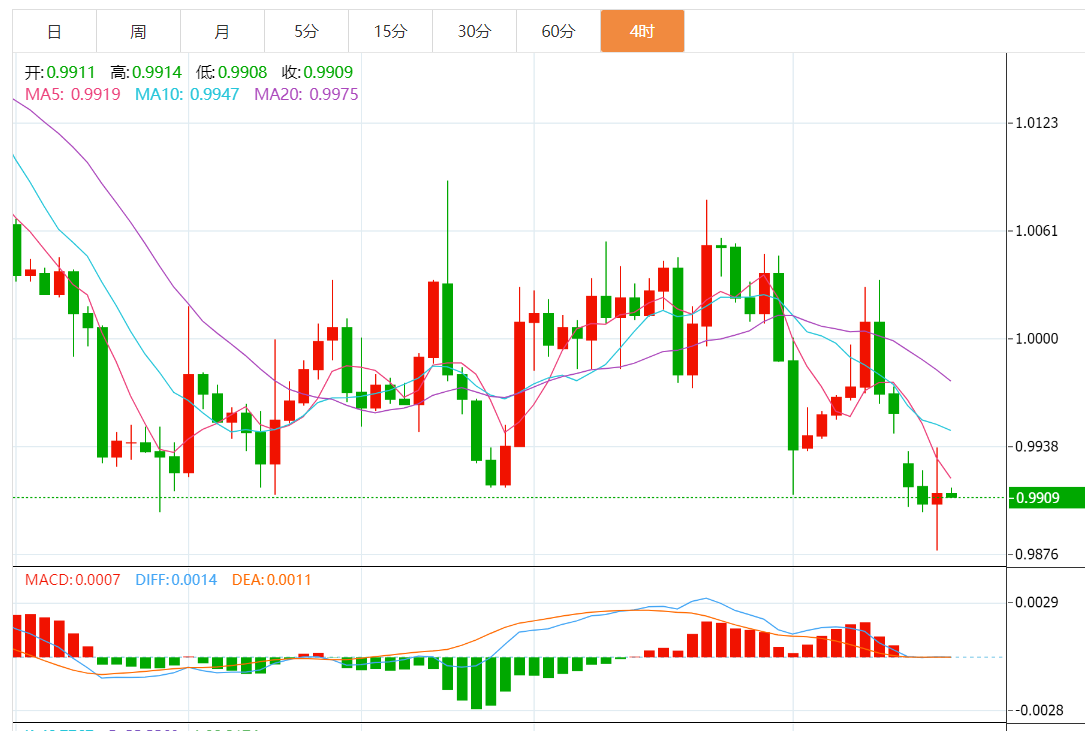Click the high price value 0.9914

coord(157,72)
